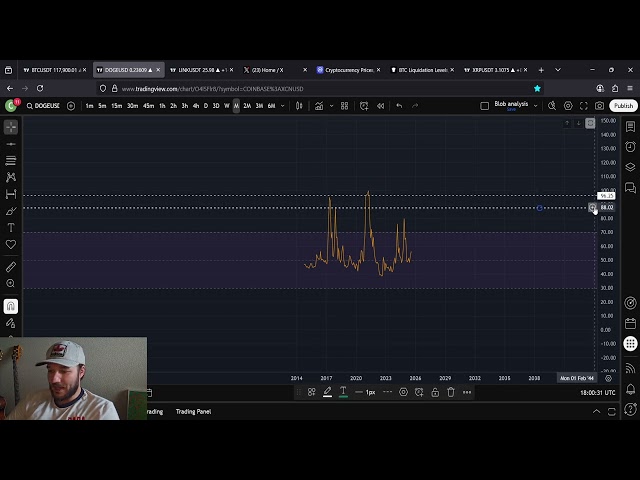Expand more options on the drawing toolbar

pyautogui.click(x=466, y=392)
